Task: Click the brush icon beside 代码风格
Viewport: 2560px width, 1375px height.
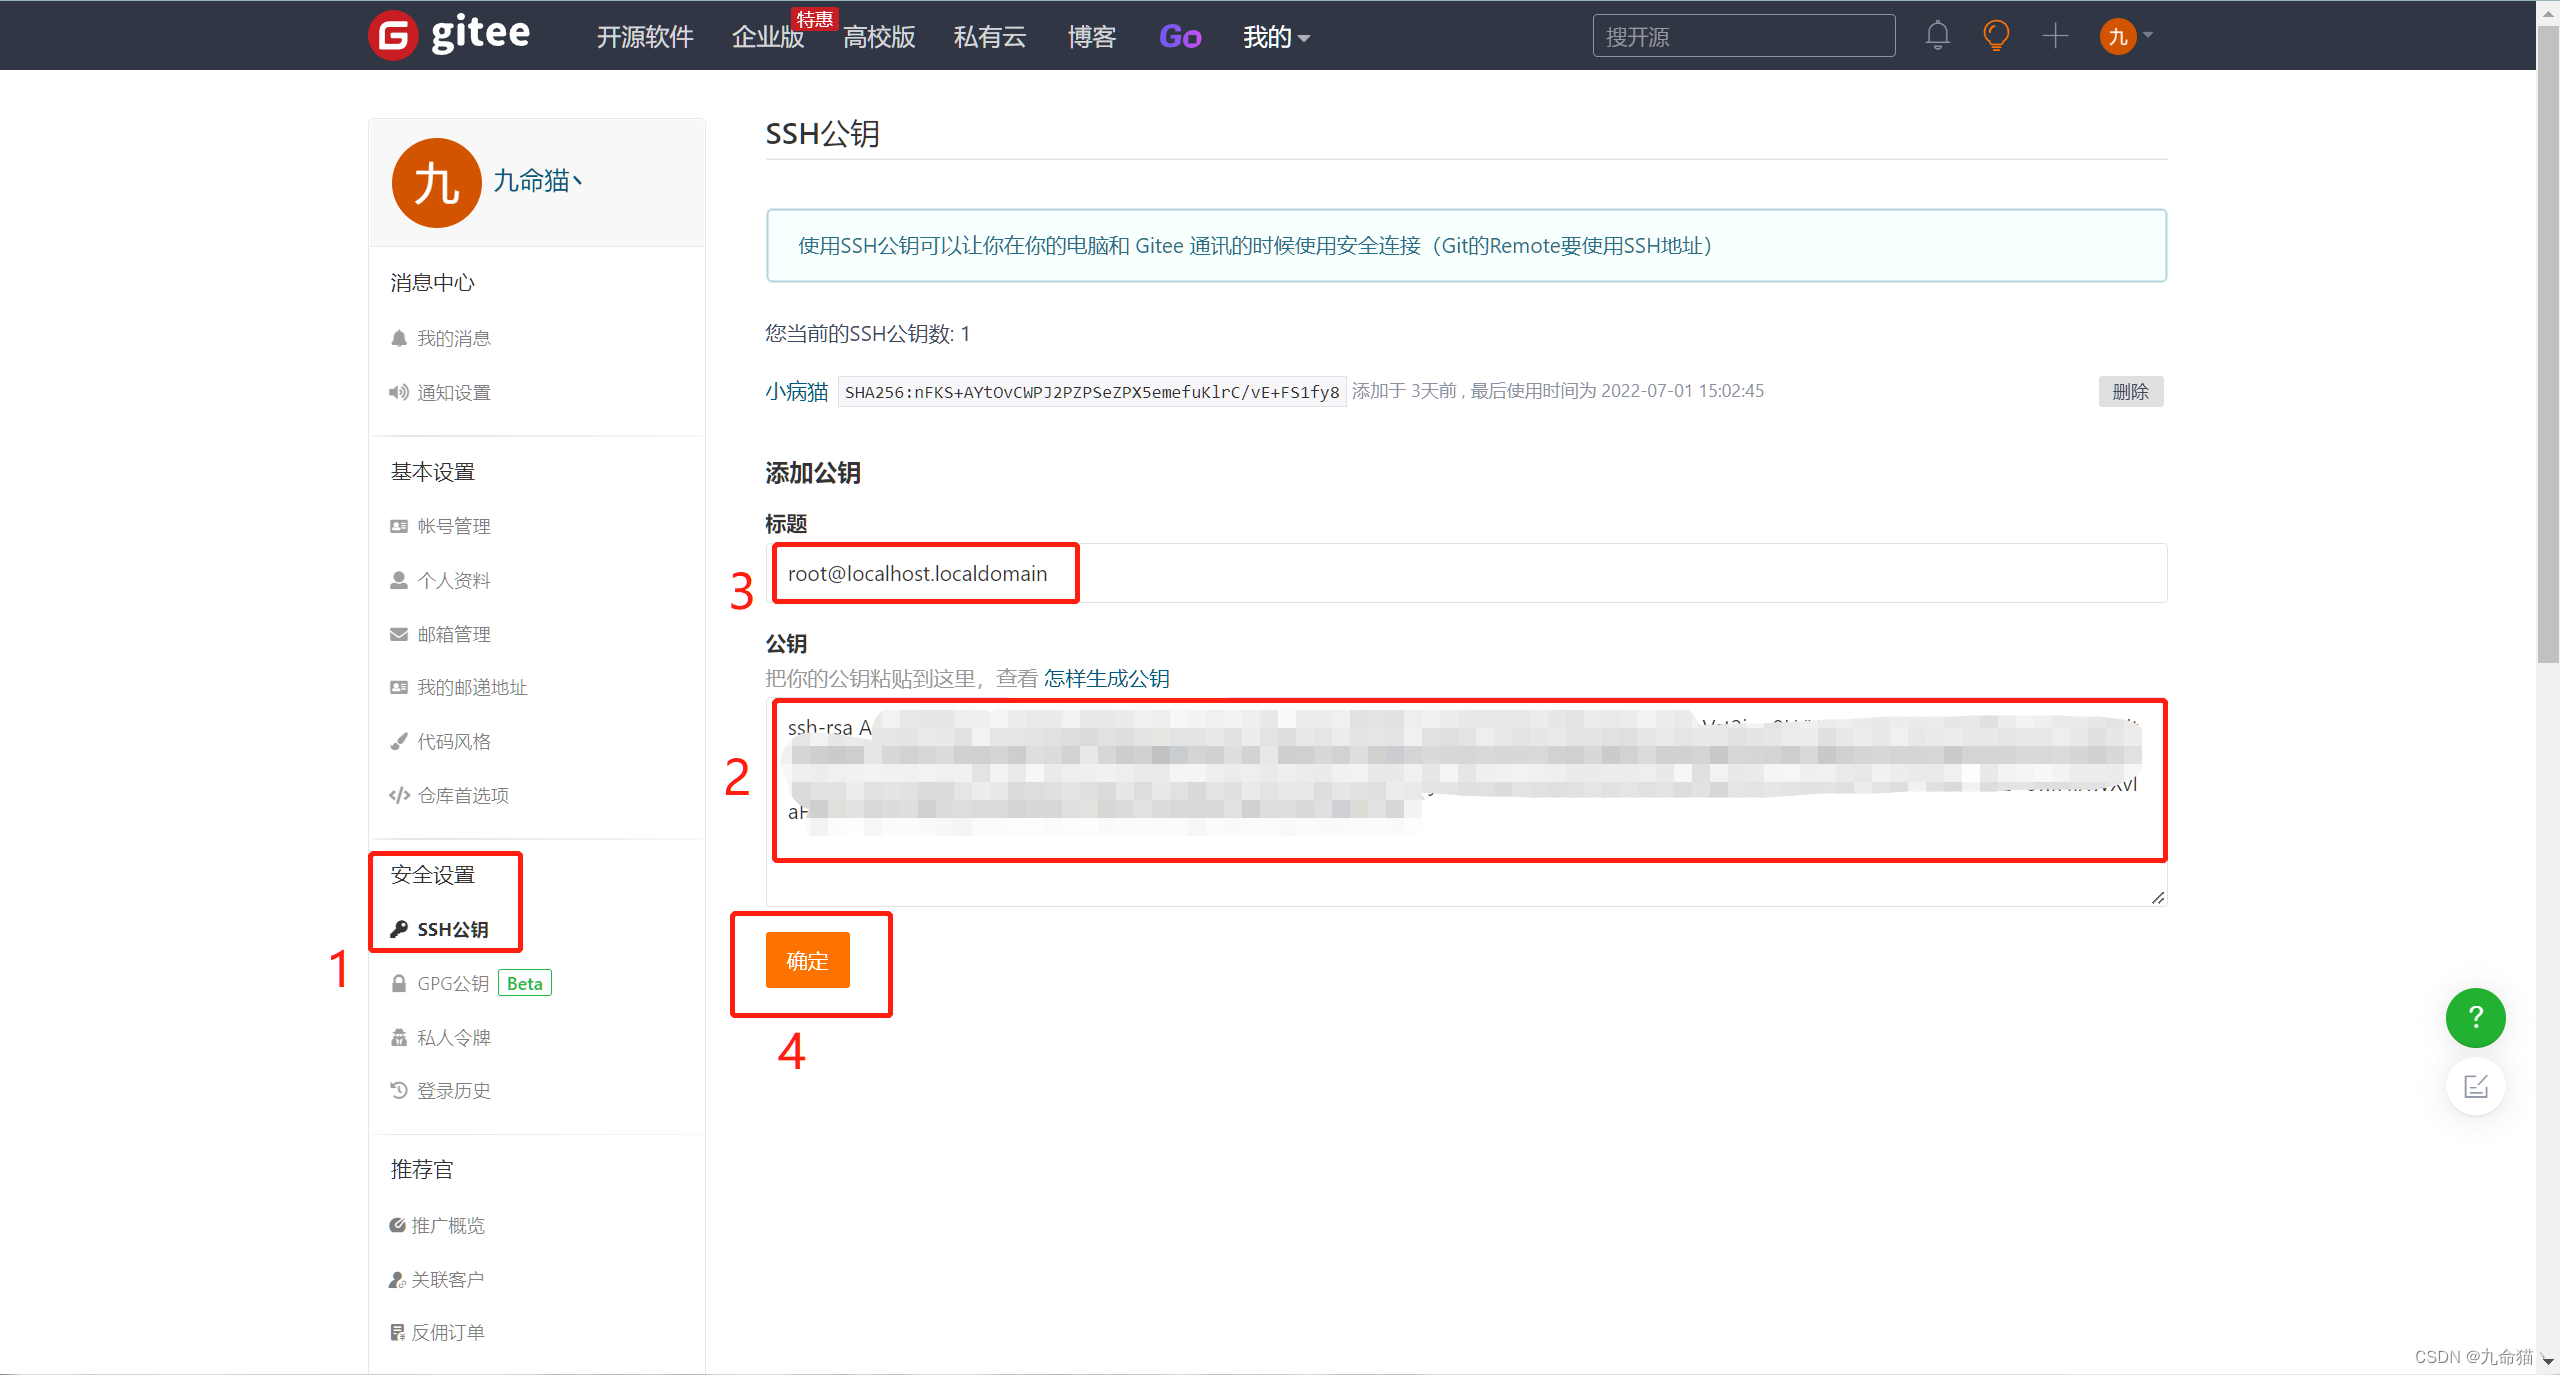Action: [x=399, y=741]
